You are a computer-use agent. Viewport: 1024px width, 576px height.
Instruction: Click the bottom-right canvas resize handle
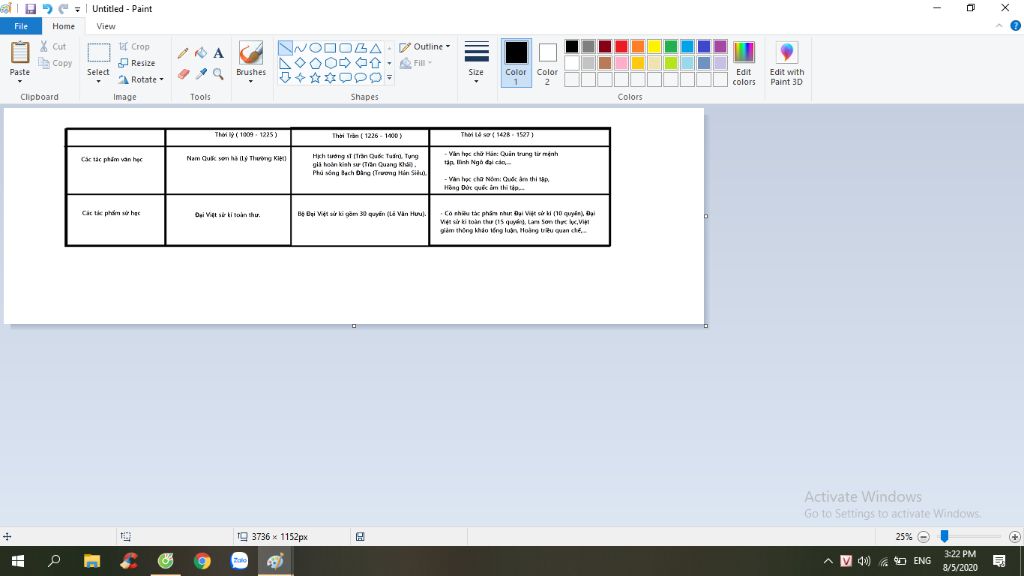click(x=706, y=326)
